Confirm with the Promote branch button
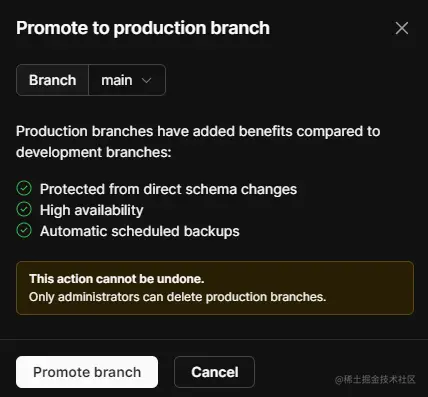428x397 pixels. click(87, 372)
